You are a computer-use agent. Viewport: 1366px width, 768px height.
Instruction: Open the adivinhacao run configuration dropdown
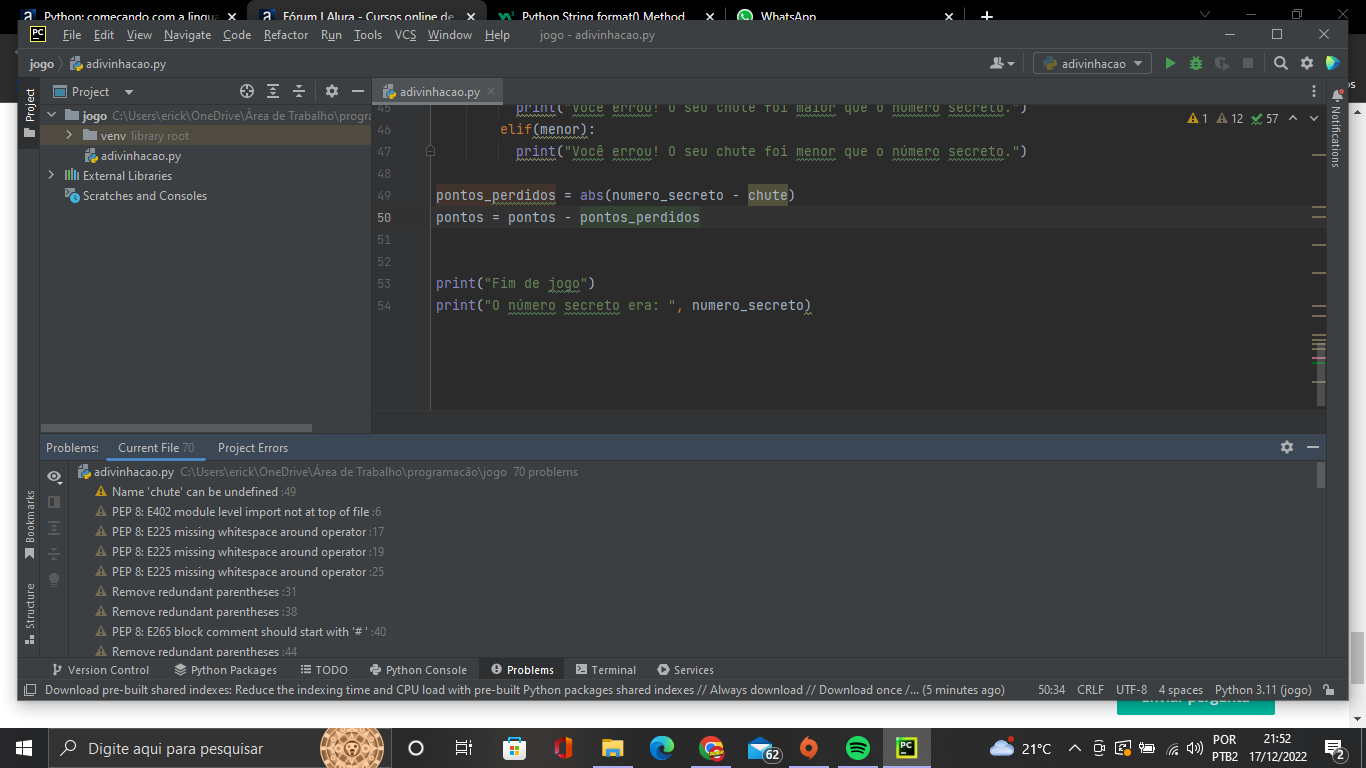pyautogui.click(x=1092, y=63)
